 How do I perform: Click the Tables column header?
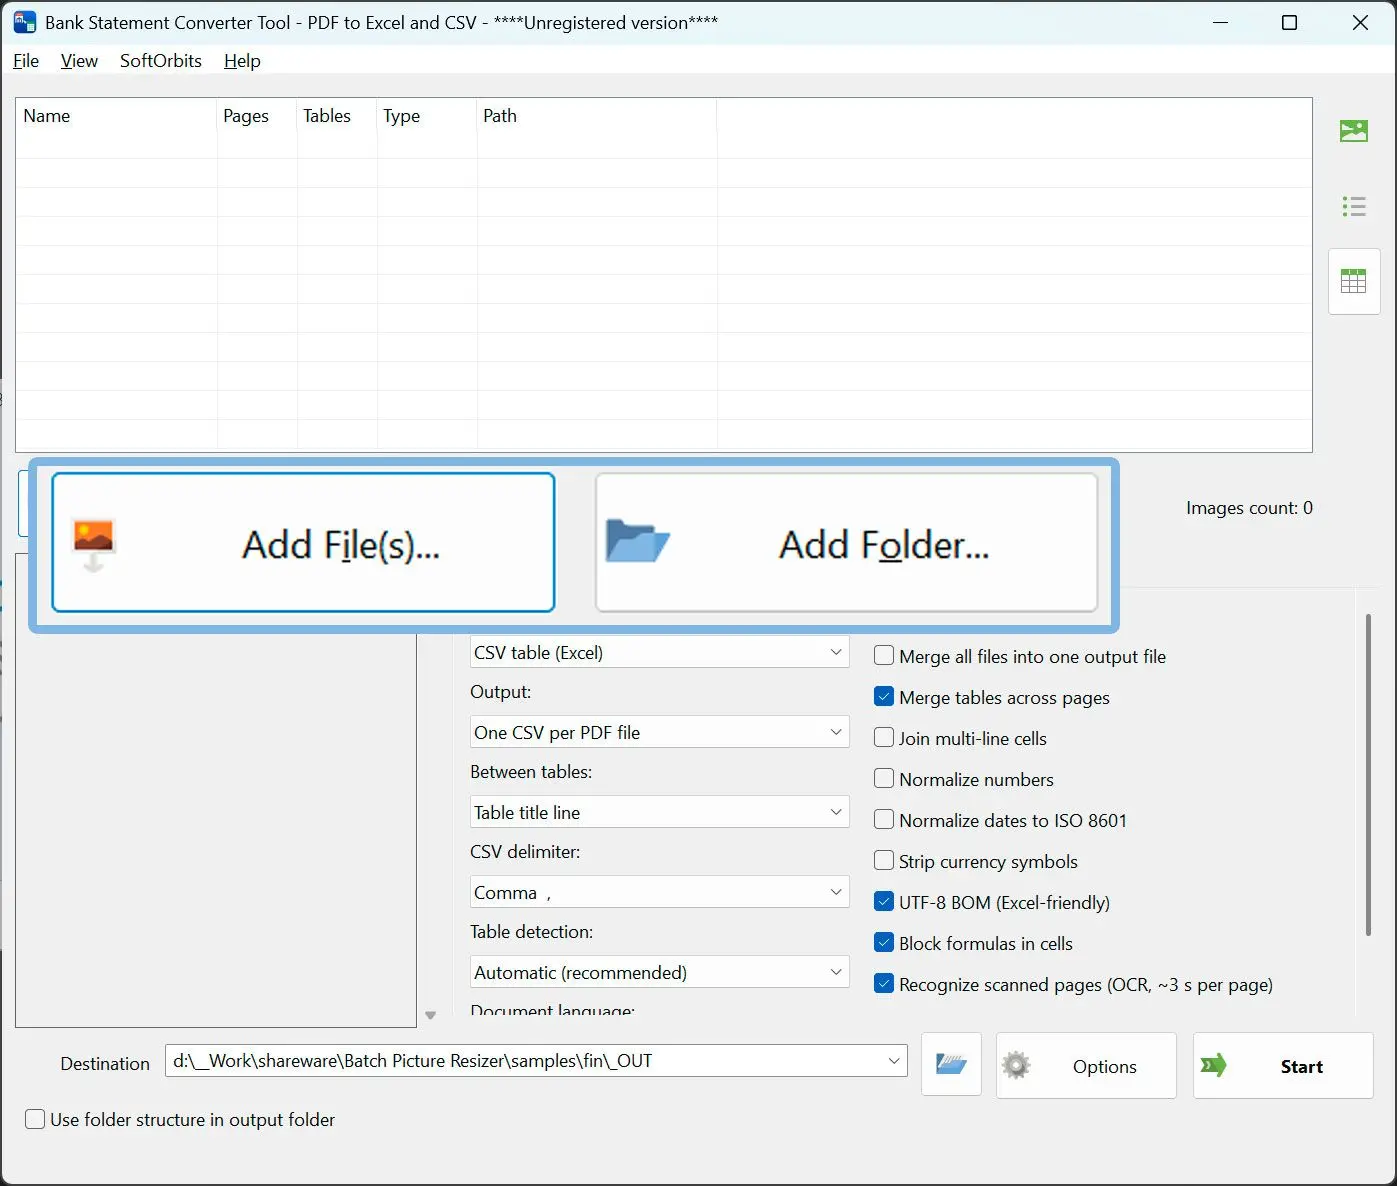337,116
